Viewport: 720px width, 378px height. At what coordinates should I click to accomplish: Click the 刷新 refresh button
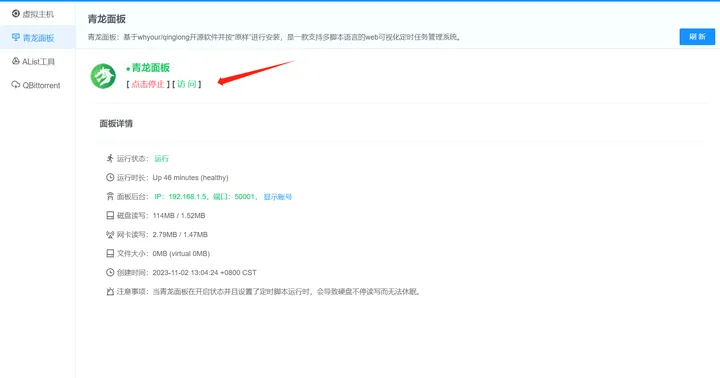(697, 37)
